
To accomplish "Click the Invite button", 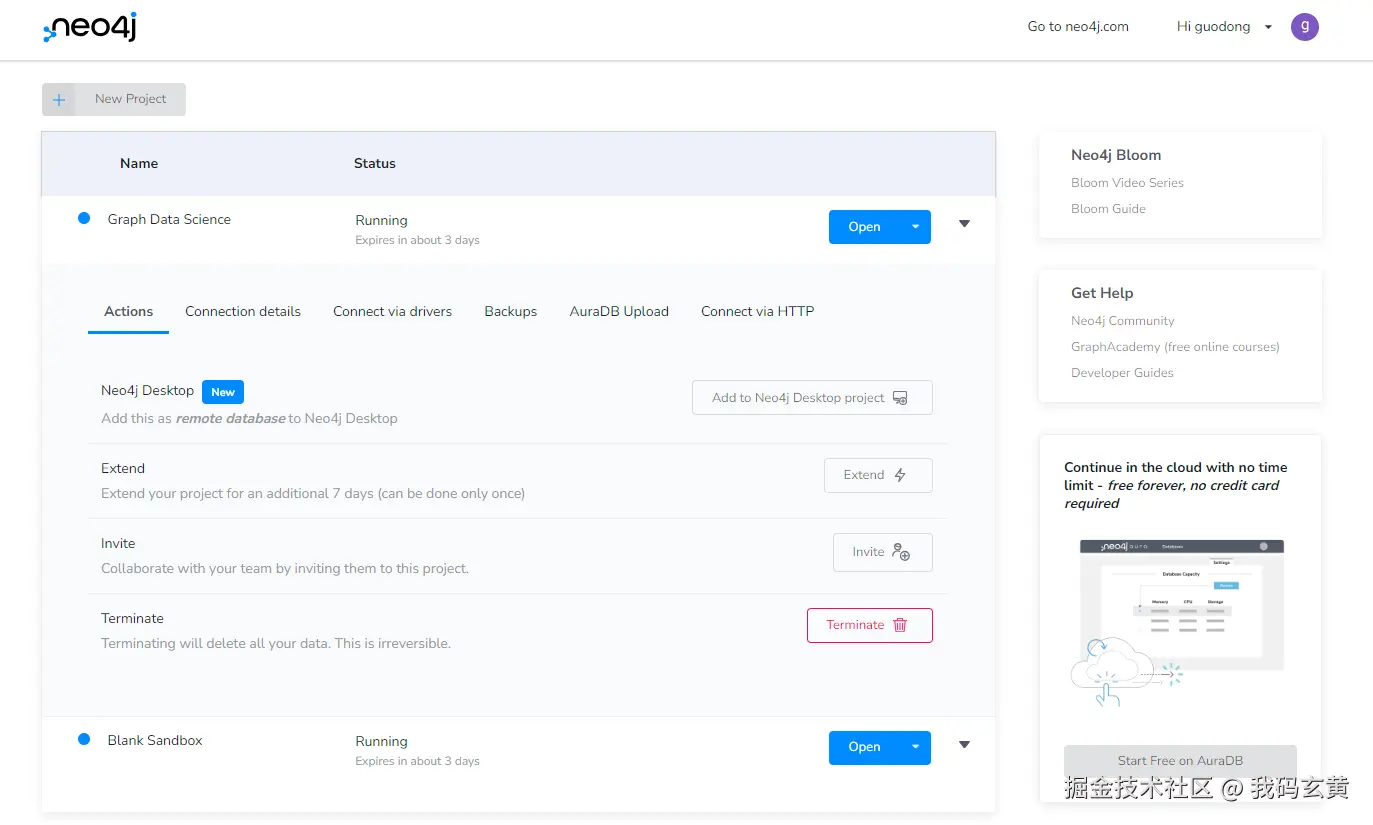I will tap(883, 552).
